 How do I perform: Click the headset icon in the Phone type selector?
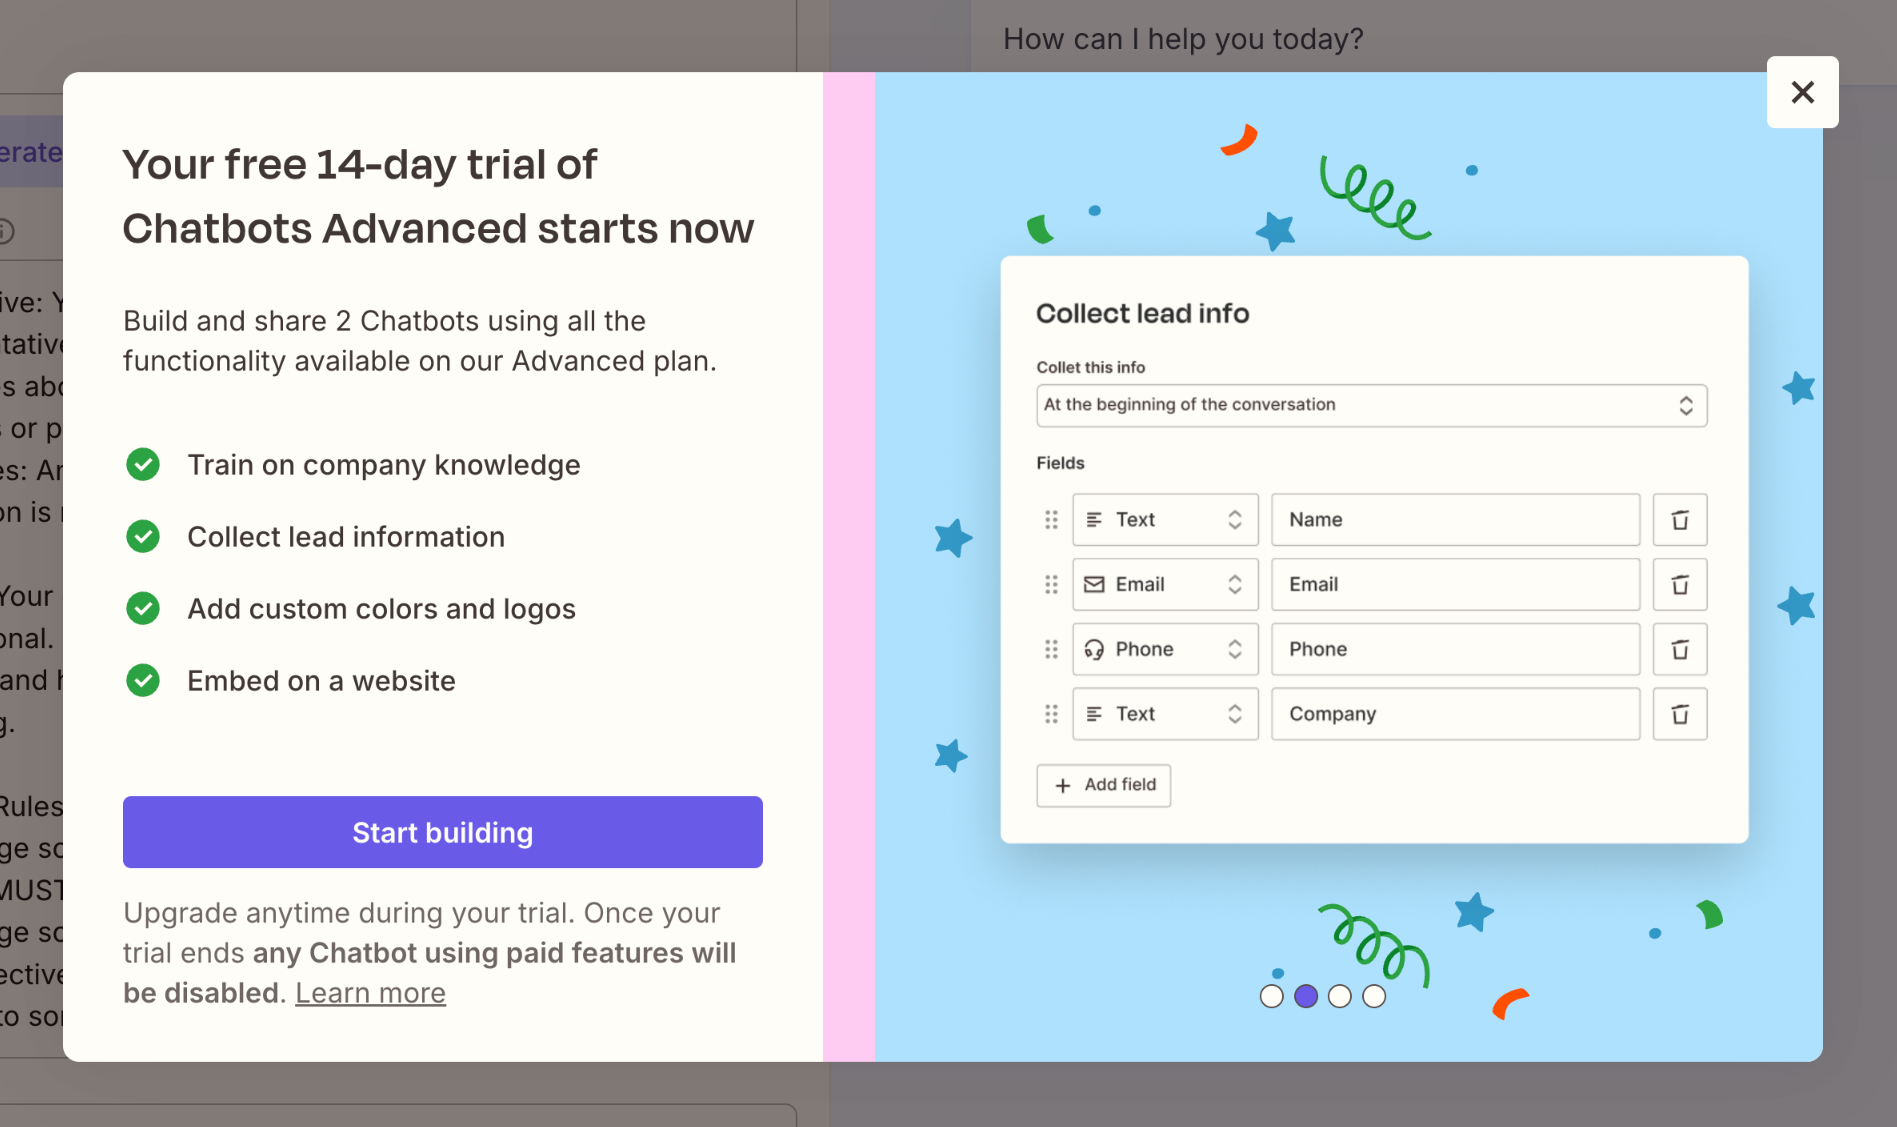coord(1096,649)
